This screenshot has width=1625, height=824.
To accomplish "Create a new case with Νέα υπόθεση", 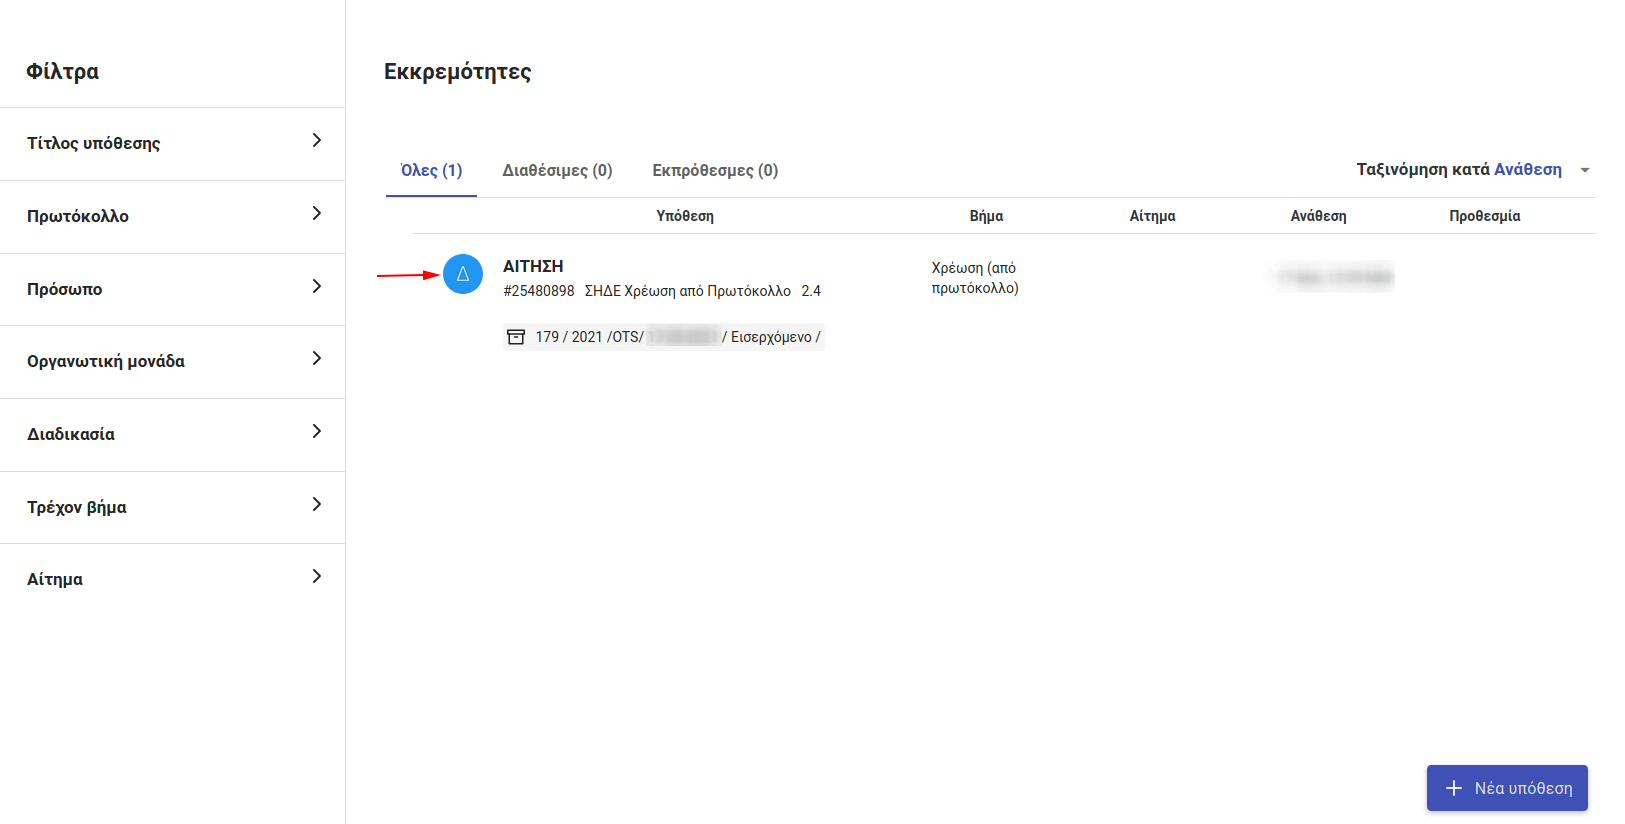I will pyautogui.click(x=1507, y=788).
